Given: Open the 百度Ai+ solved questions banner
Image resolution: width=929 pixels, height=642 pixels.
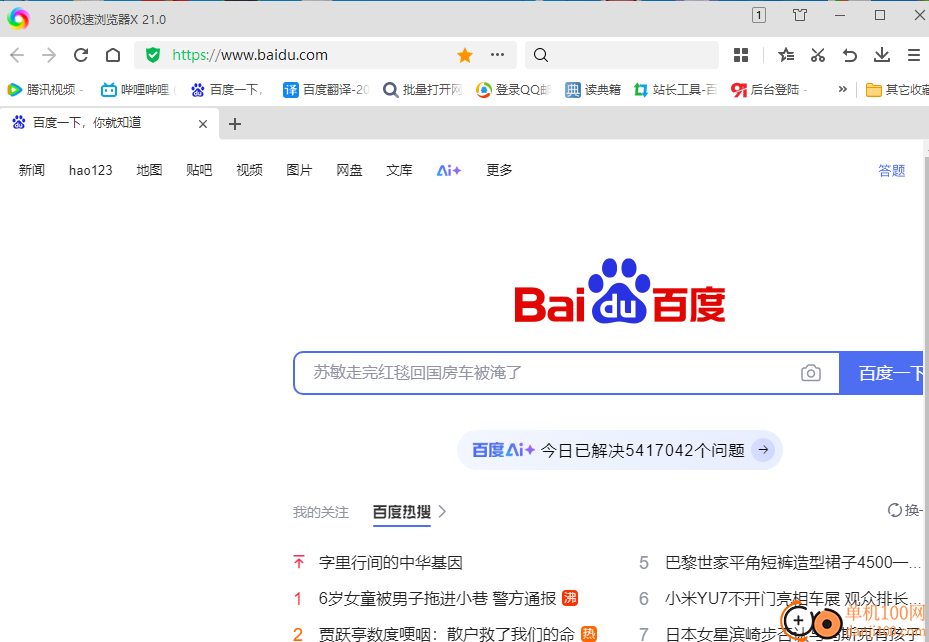Looking at the screenshot, I should 620,450.
